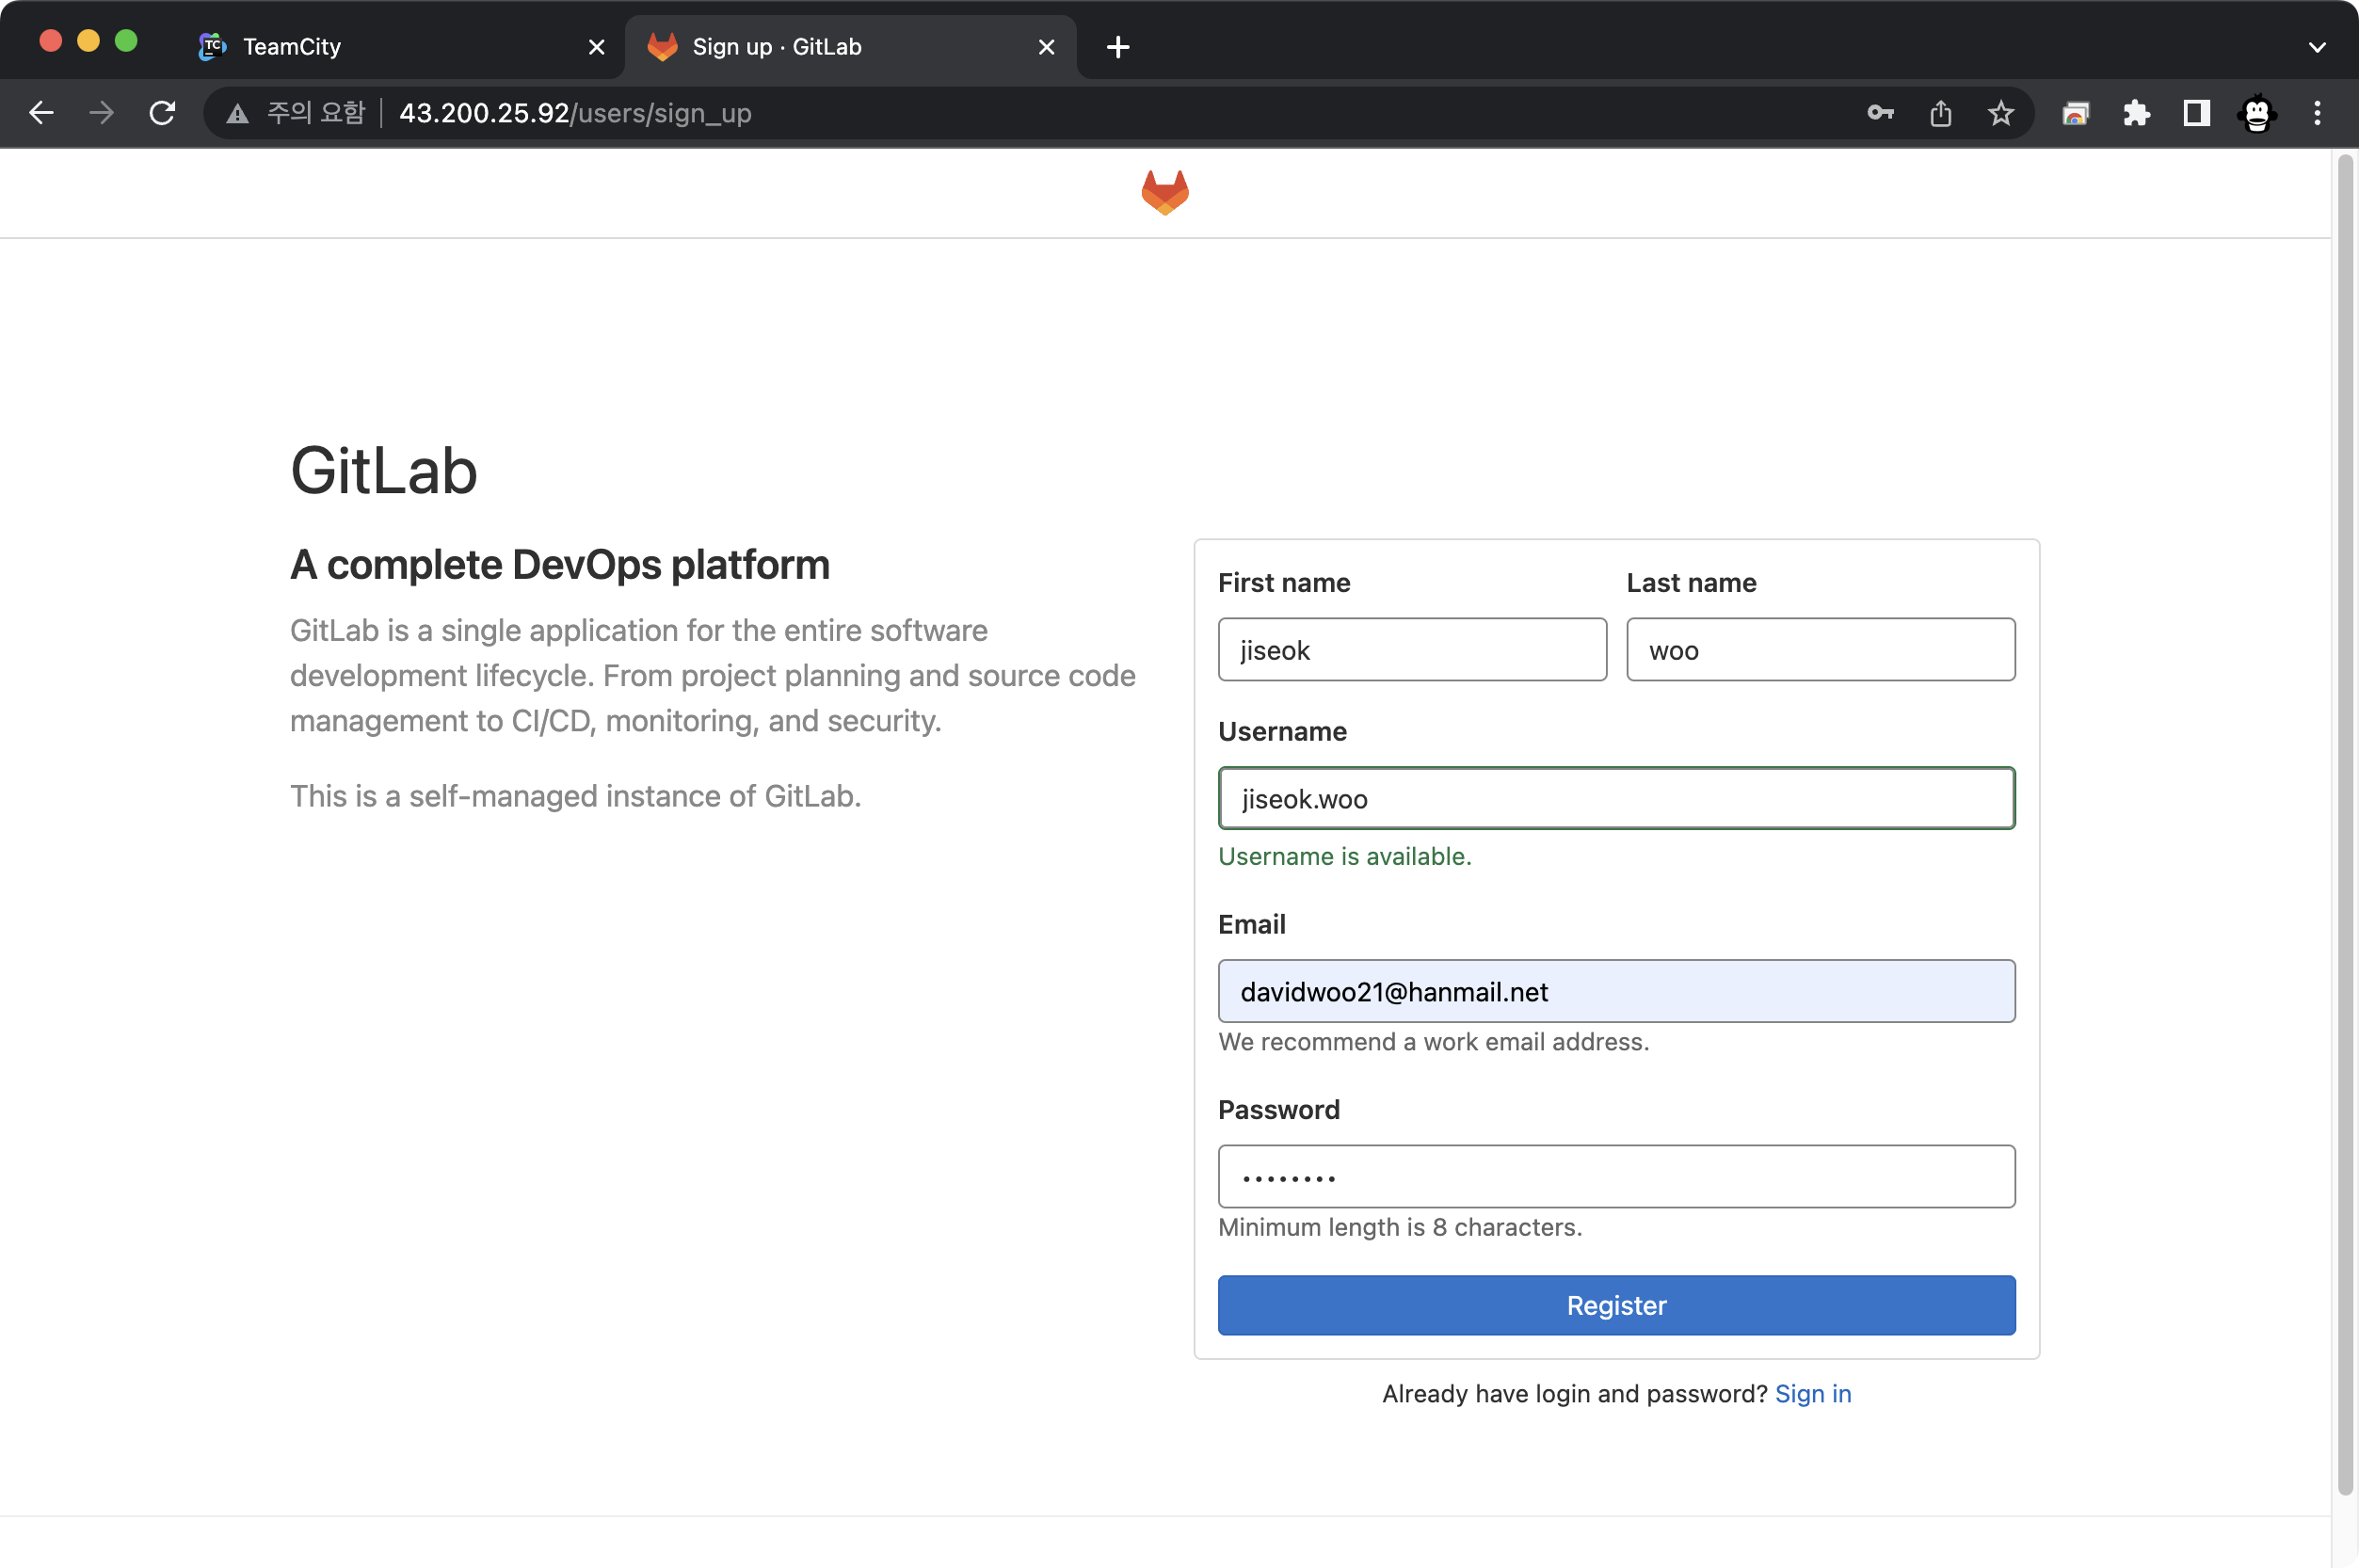Open a new browser tab
The height and width of the screenshot is (1568, 2359).
(x=1118, y=47)
